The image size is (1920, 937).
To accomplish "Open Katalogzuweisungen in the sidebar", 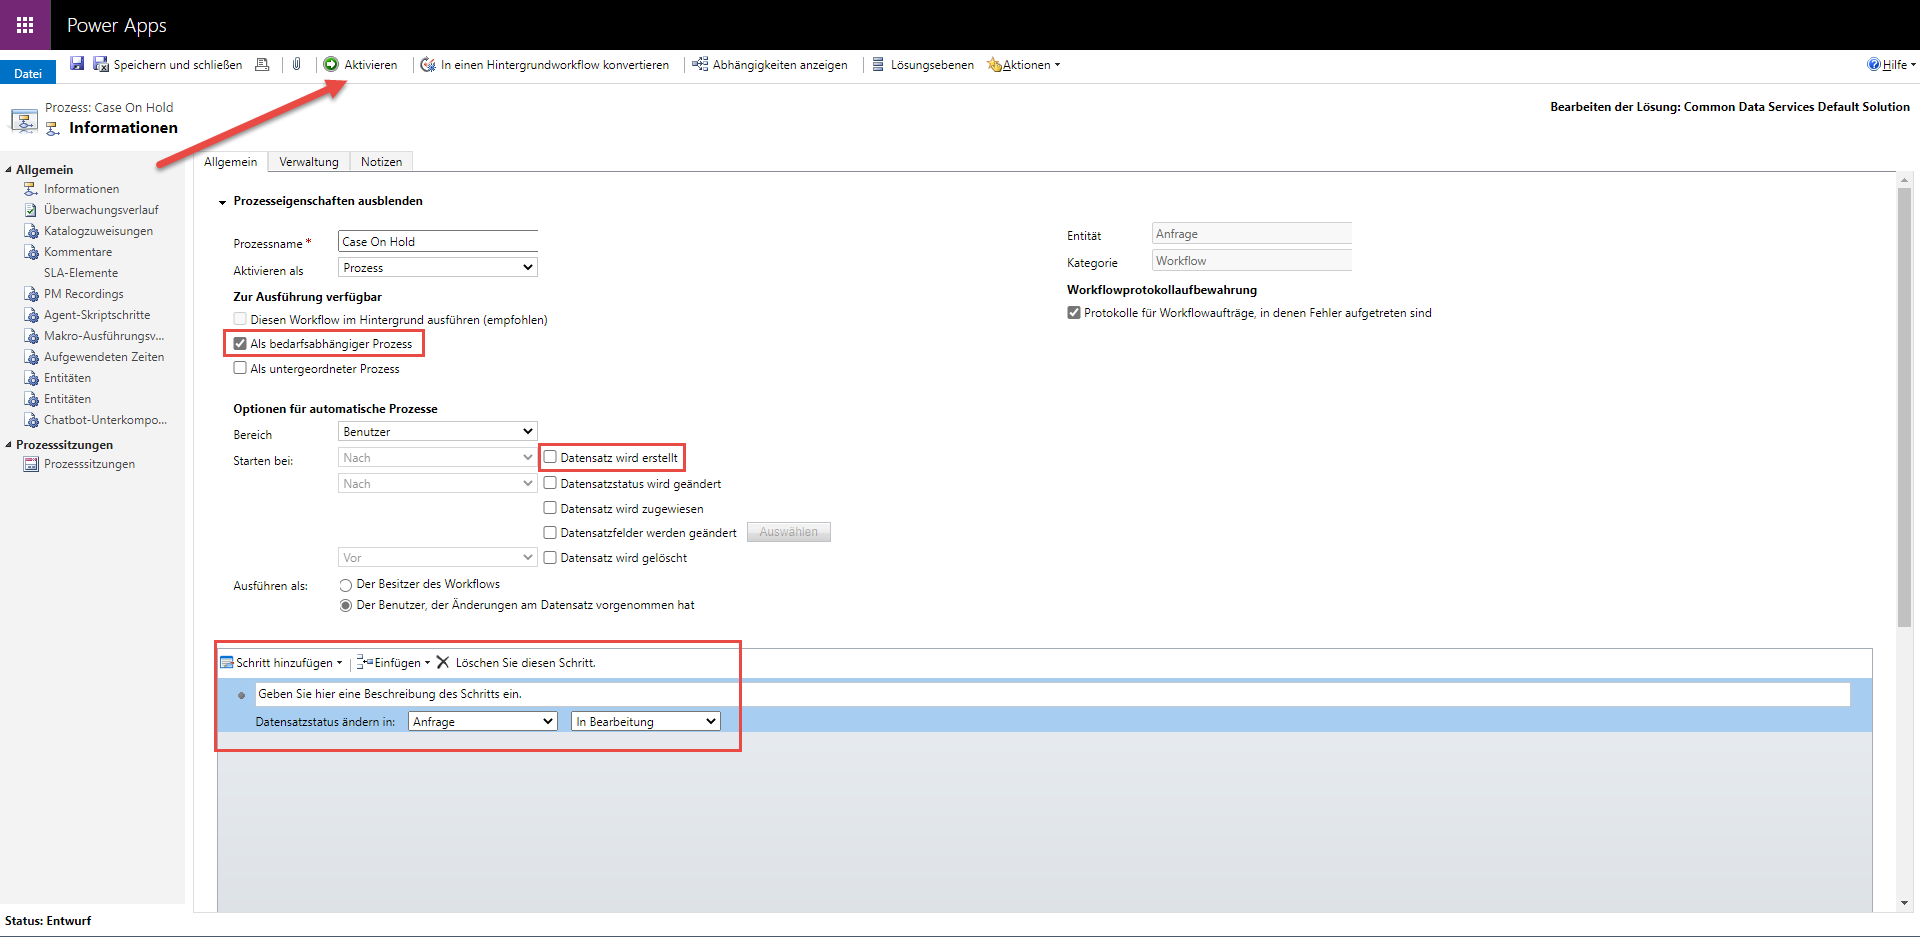I will point(98,231).
